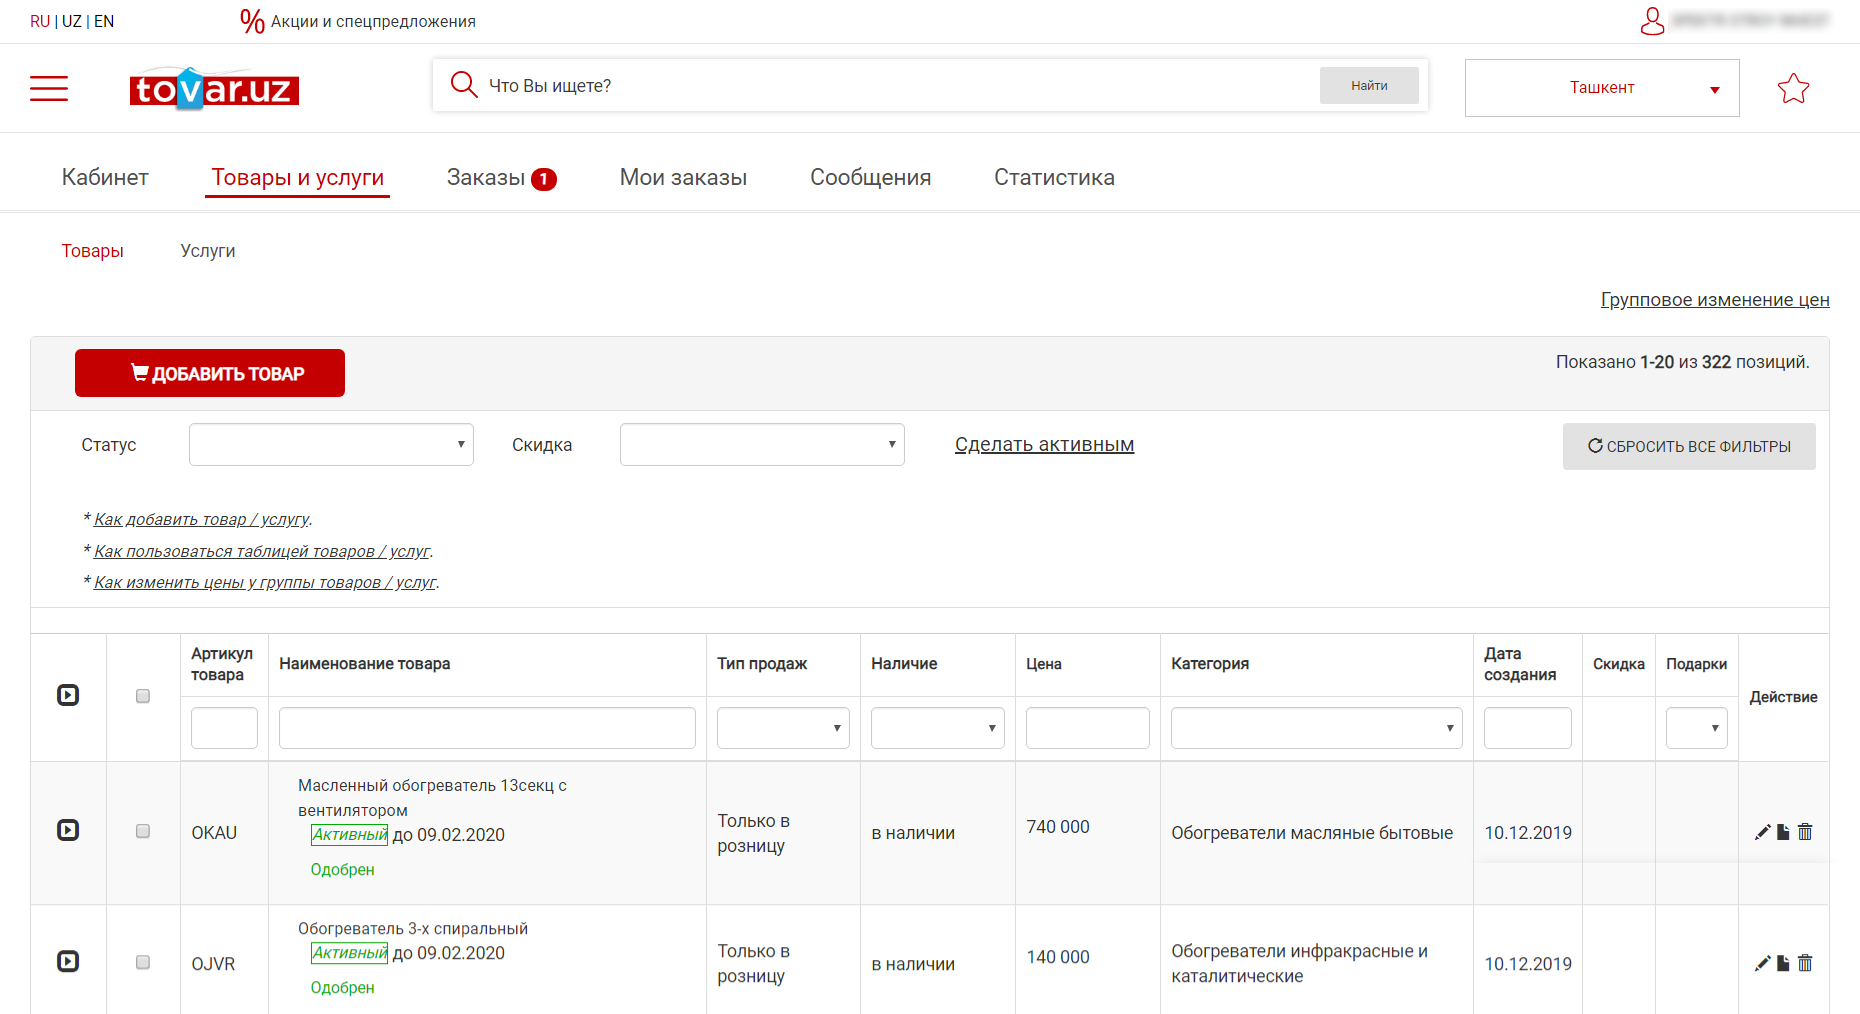Open the Сообщения tab
Viewport: 1860px width, 1014px height.
(870, 177)
